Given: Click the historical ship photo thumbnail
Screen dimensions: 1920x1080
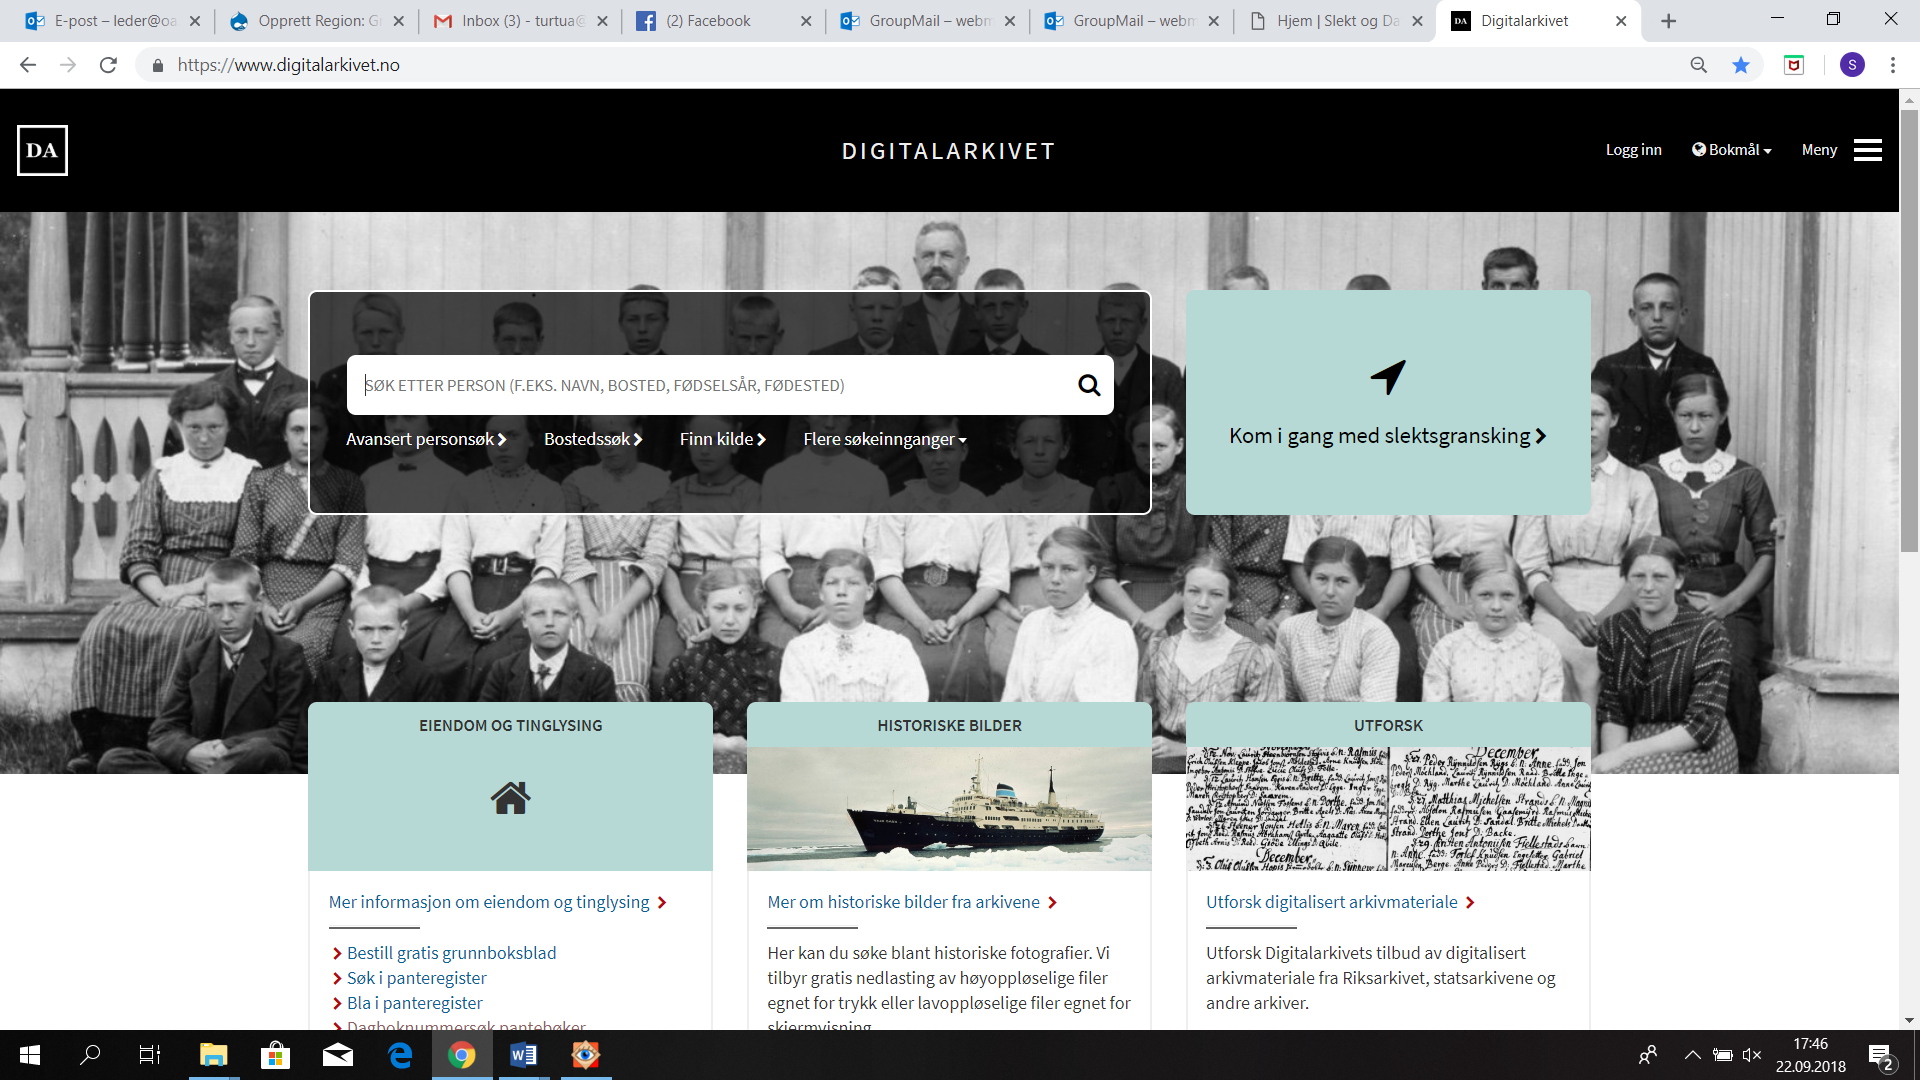Looking at the screenshot, I should coord(948,808).
